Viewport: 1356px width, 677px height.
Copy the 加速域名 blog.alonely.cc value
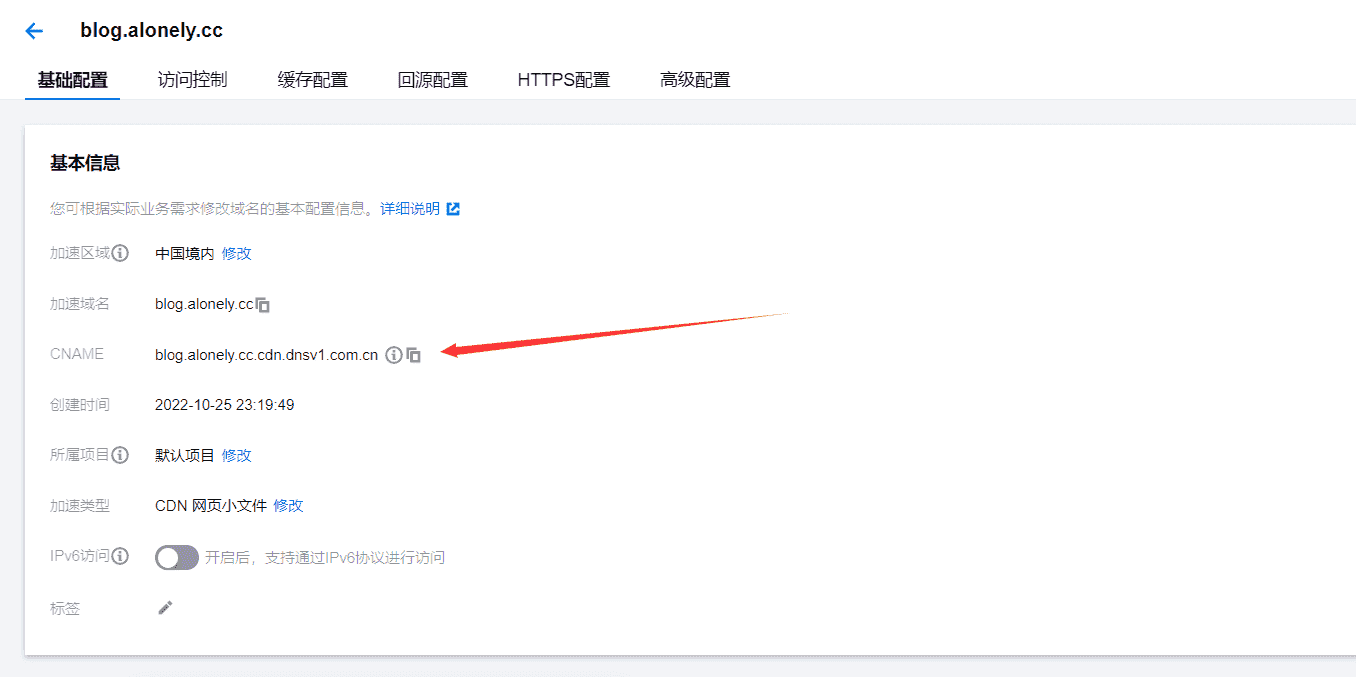click(263, 305)
